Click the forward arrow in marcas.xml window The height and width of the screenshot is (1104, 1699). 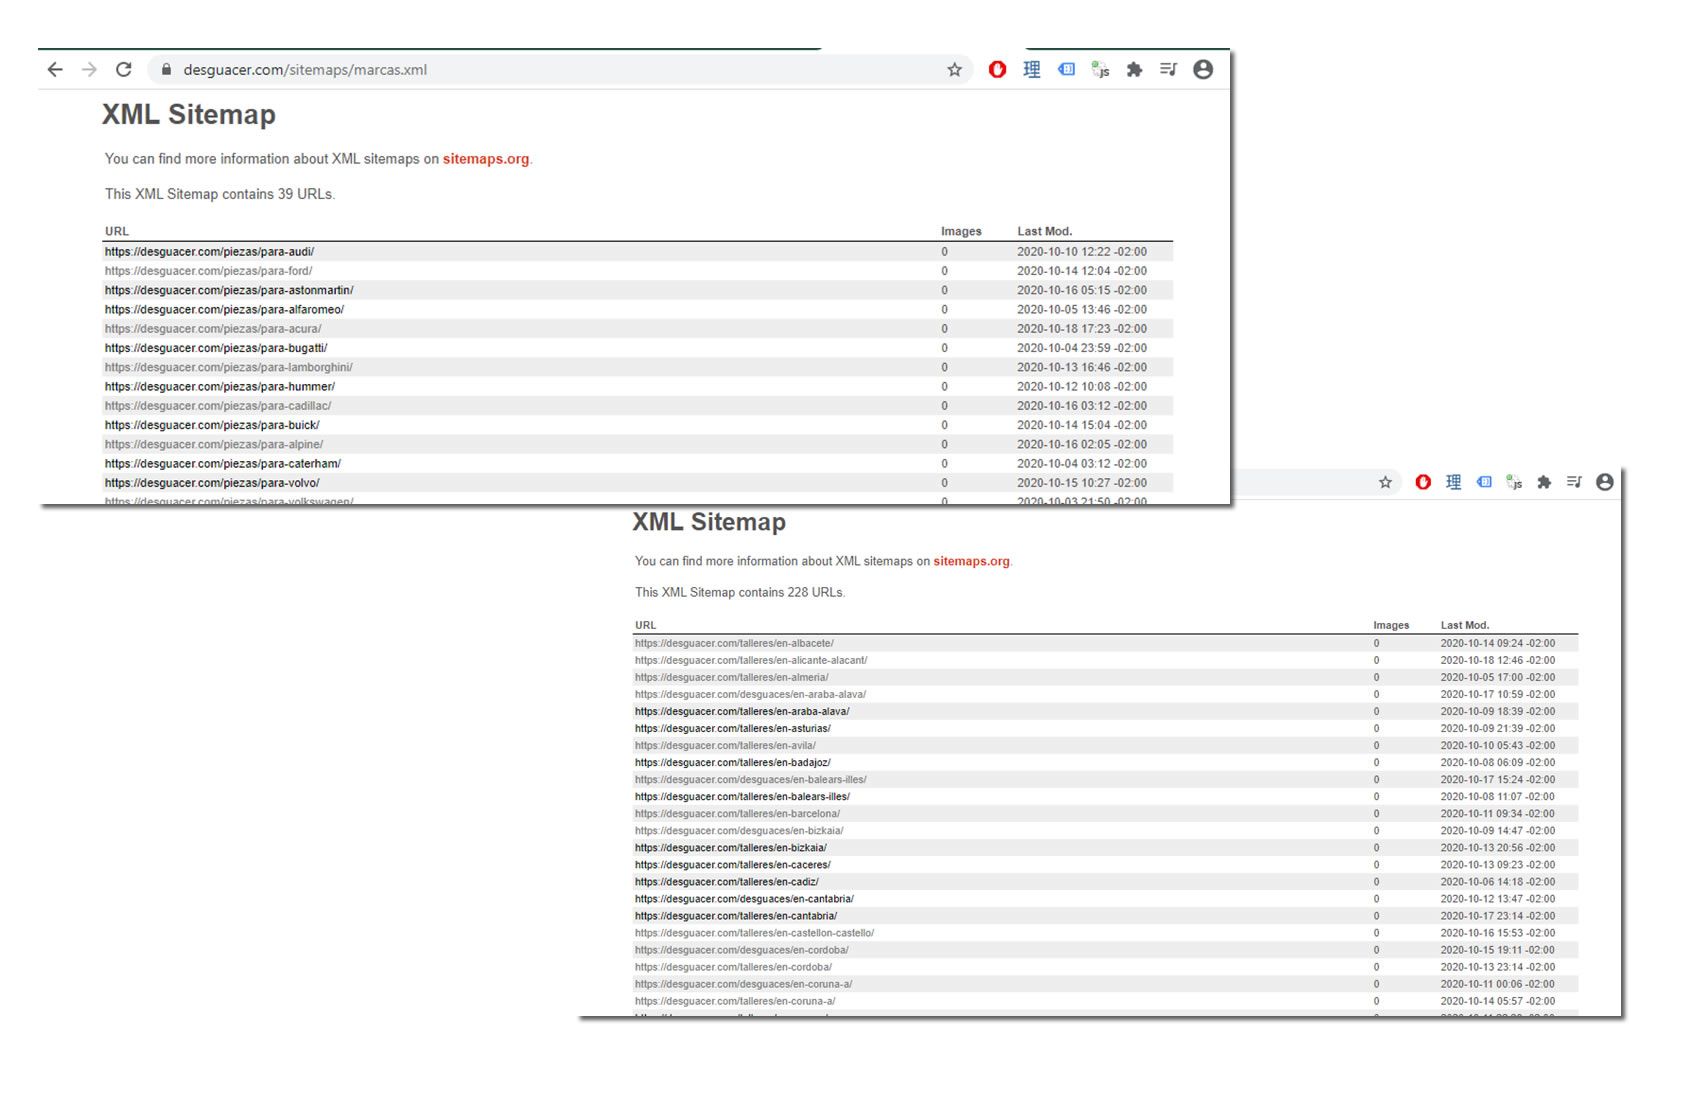pos(89,70)
